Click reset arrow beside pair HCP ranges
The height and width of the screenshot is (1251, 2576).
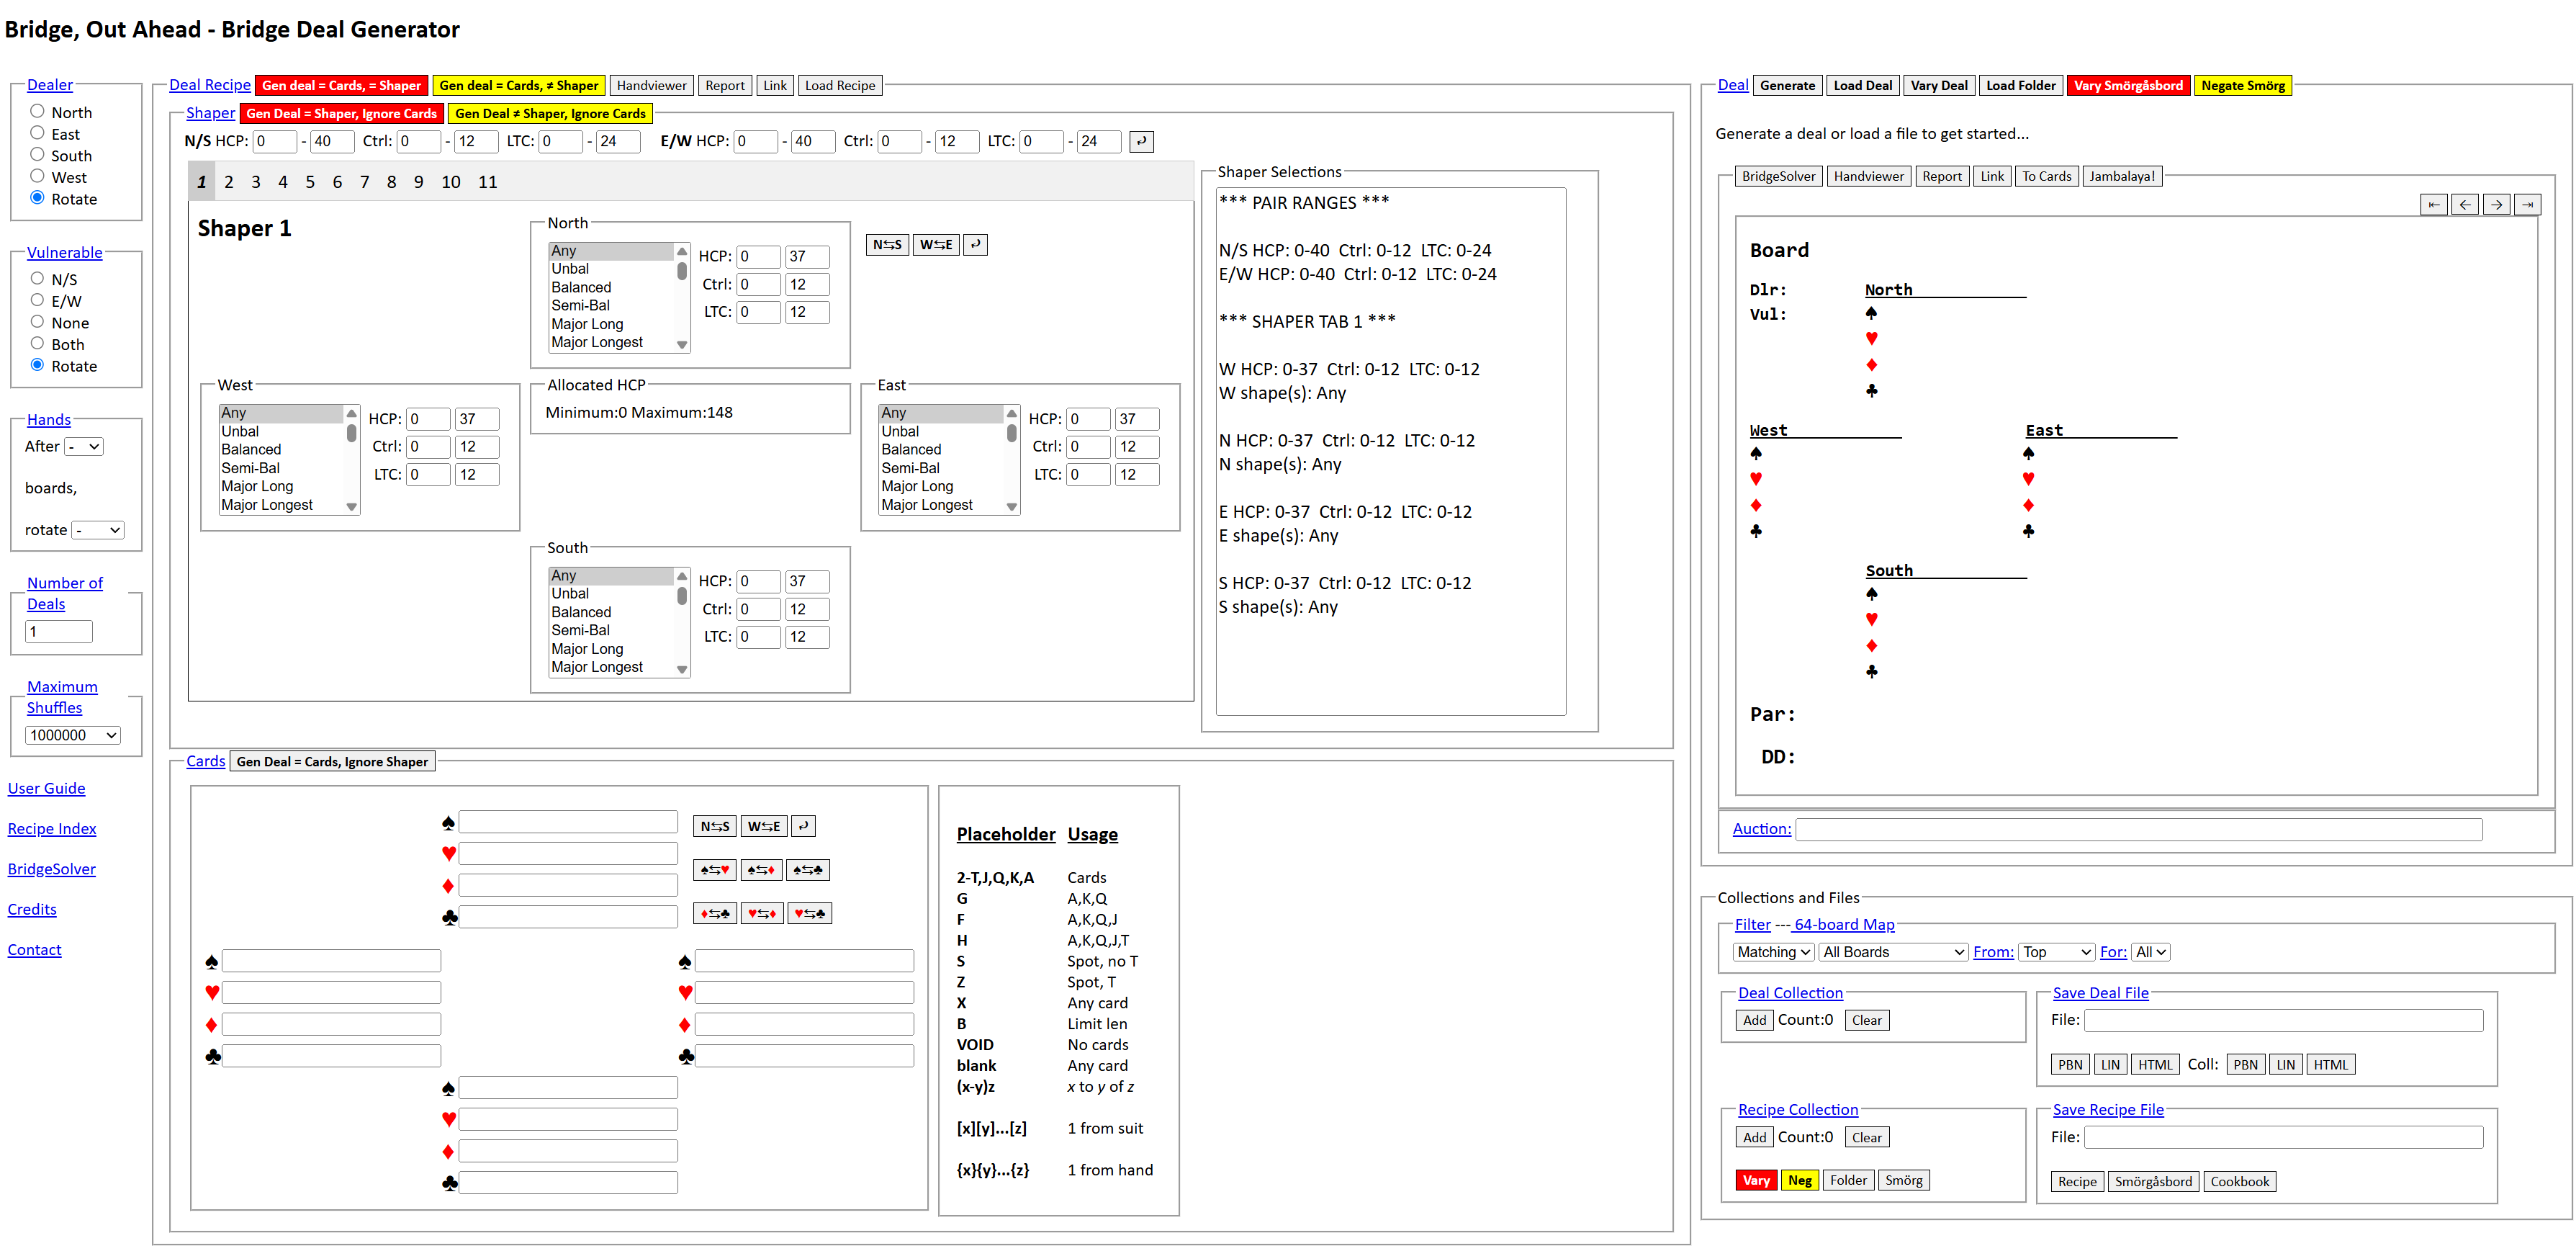point(1141,141)
